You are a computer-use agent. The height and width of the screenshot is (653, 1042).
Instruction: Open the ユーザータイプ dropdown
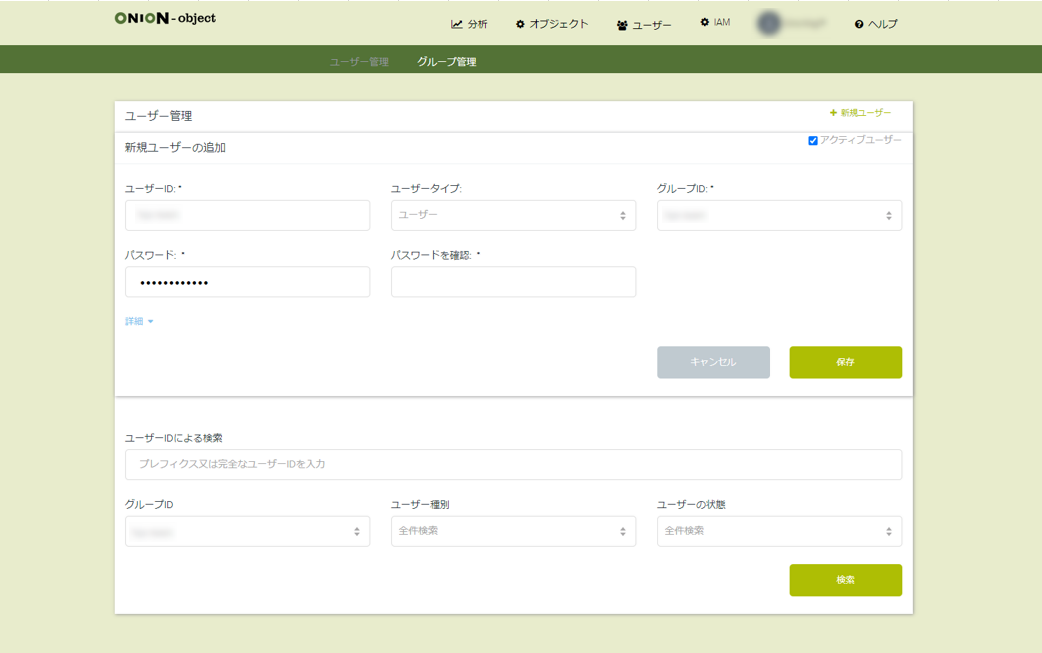coord(513,215)
